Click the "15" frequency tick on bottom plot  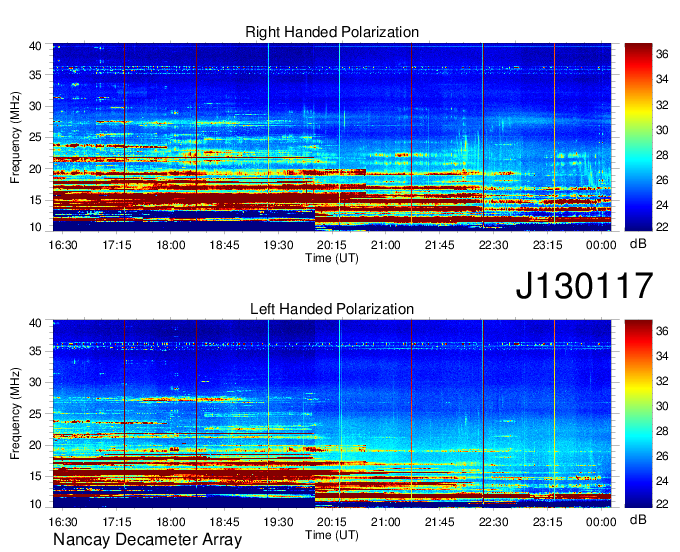(x=35, y=476)
